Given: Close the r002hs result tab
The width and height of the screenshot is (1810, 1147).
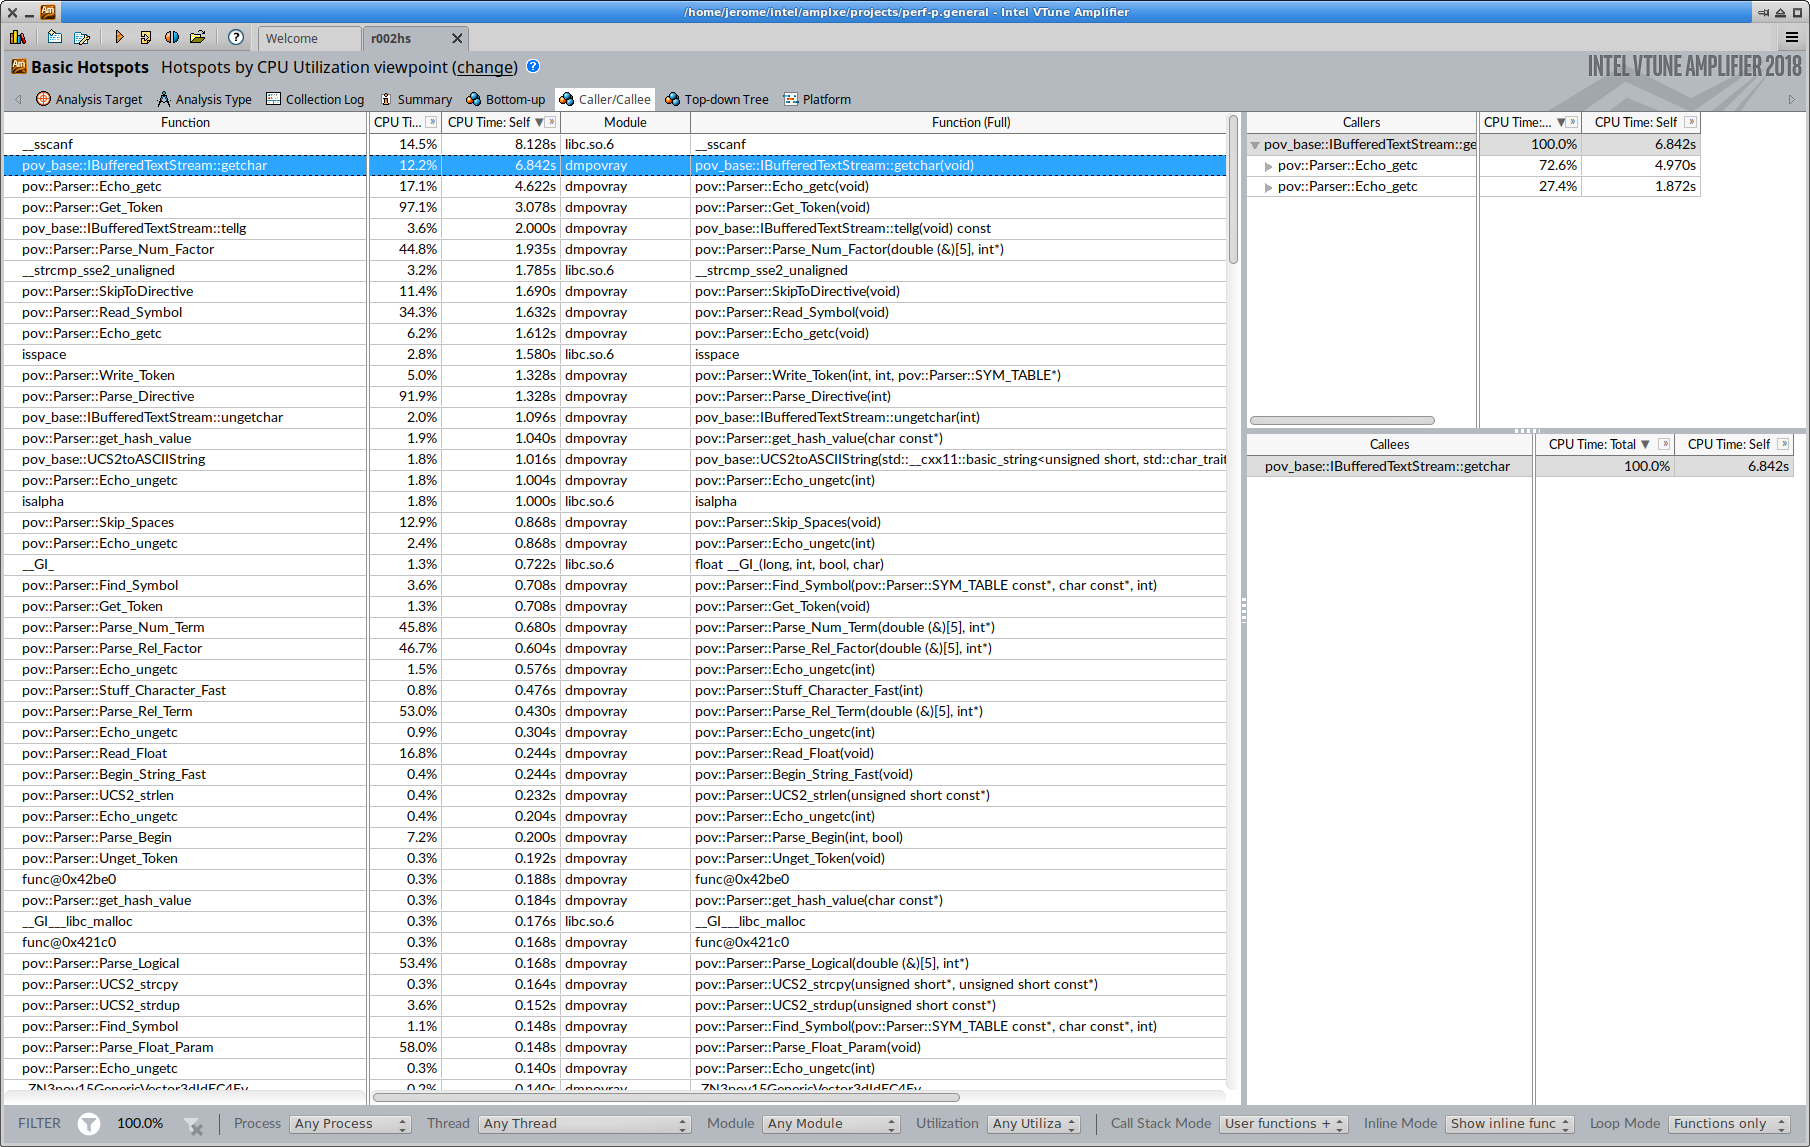Looking at the screenshot, I should (457, 38).
